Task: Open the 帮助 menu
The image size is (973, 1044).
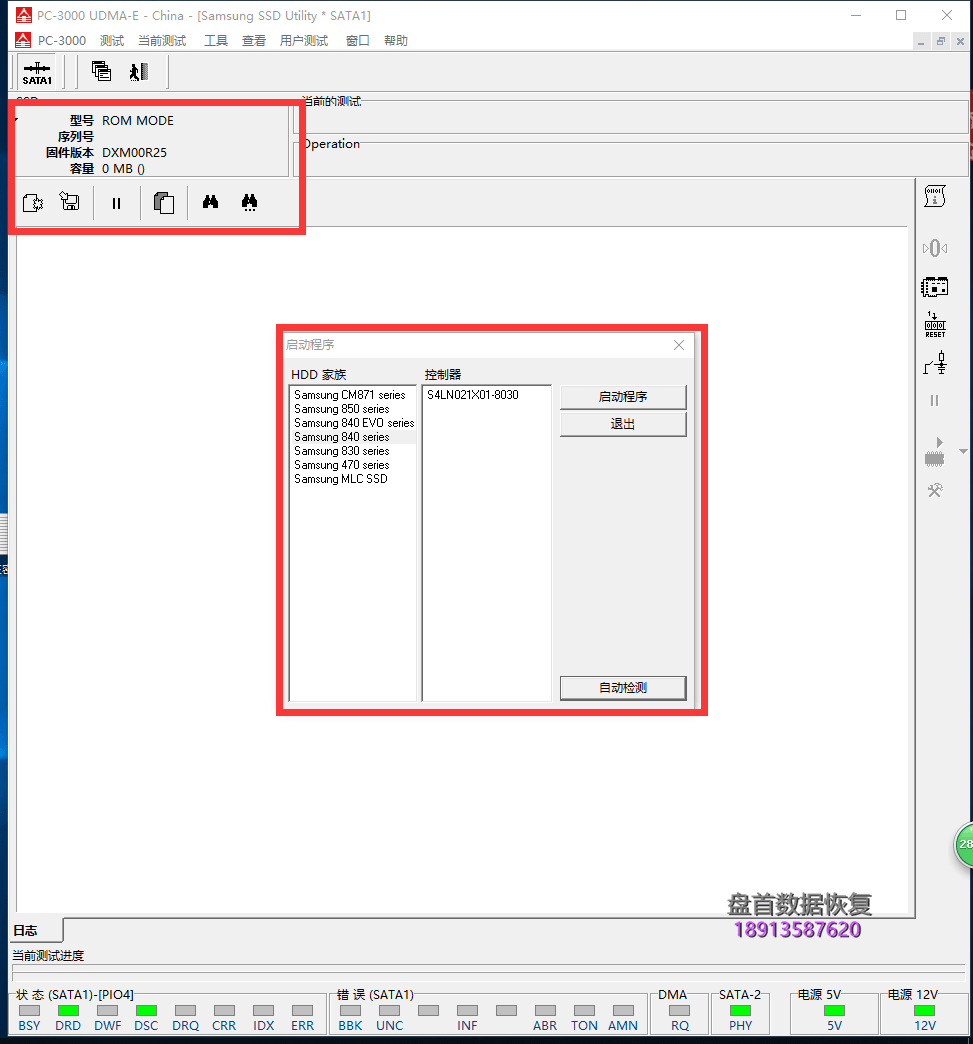Action: (396, 41)
